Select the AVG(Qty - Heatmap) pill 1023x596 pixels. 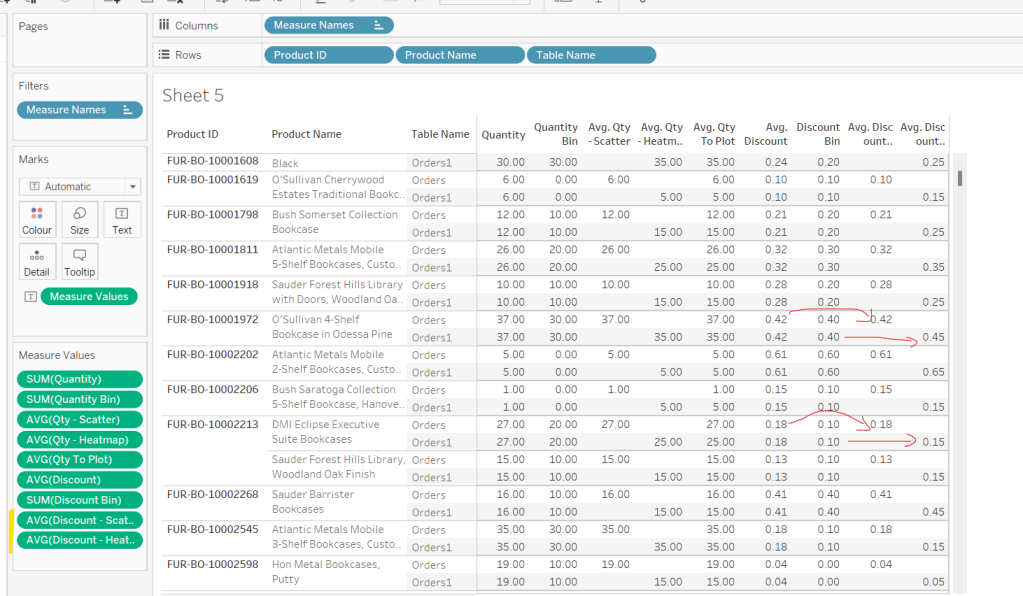pyautogui.click(x=80, y=440)
